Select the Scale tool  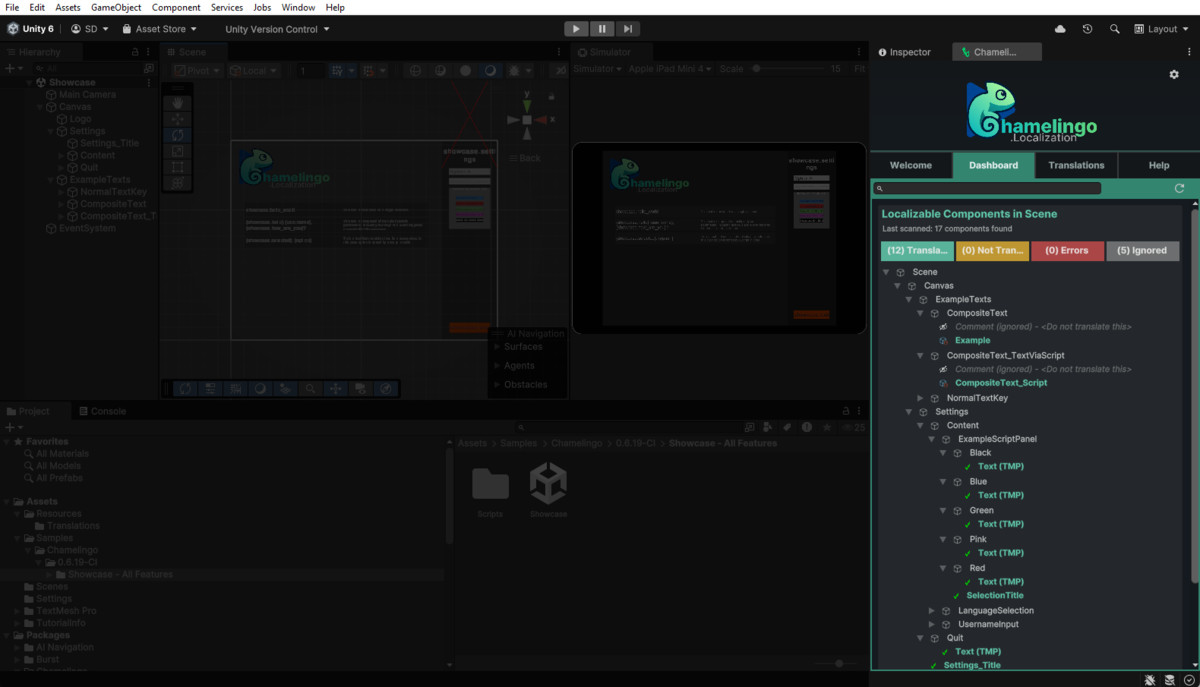177,151
